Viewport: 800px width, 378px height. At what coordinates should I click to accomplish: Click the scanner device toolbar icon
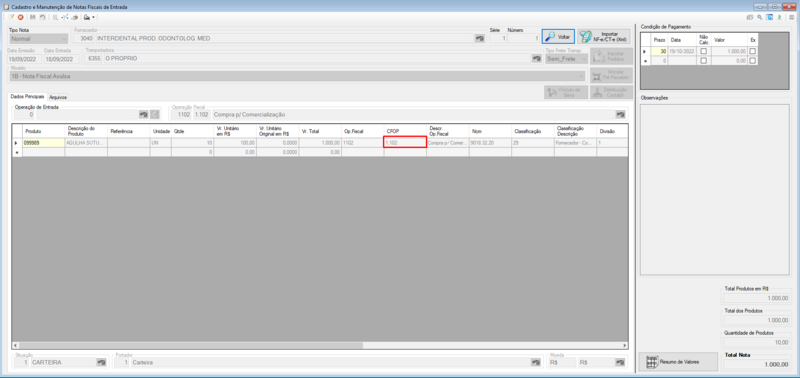pyautogui.click(x=74, y=17)
